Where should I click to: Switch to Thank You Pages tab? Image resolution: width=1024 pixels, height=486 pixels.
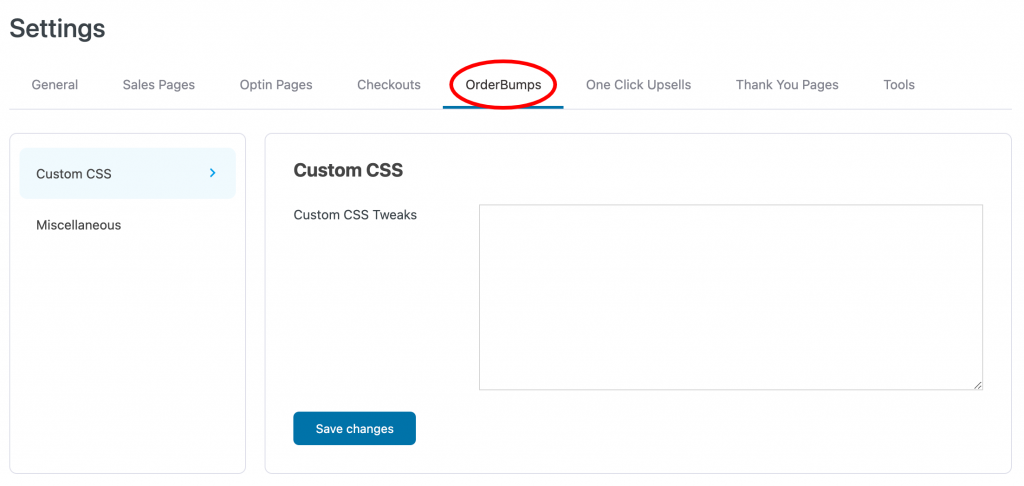pos(787,85)
